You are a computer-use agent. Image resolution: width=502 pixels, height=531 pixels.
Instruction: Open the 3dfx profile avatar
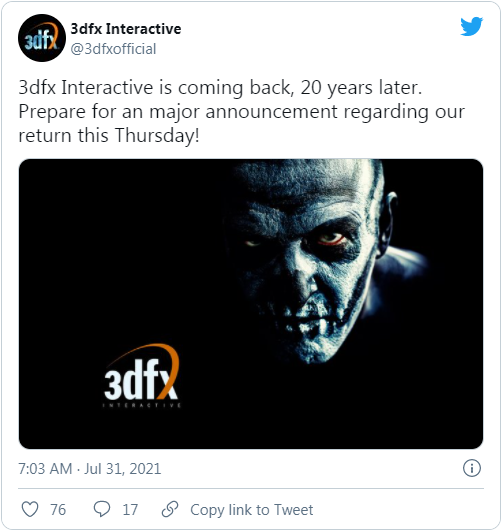[x=42, y=38]
